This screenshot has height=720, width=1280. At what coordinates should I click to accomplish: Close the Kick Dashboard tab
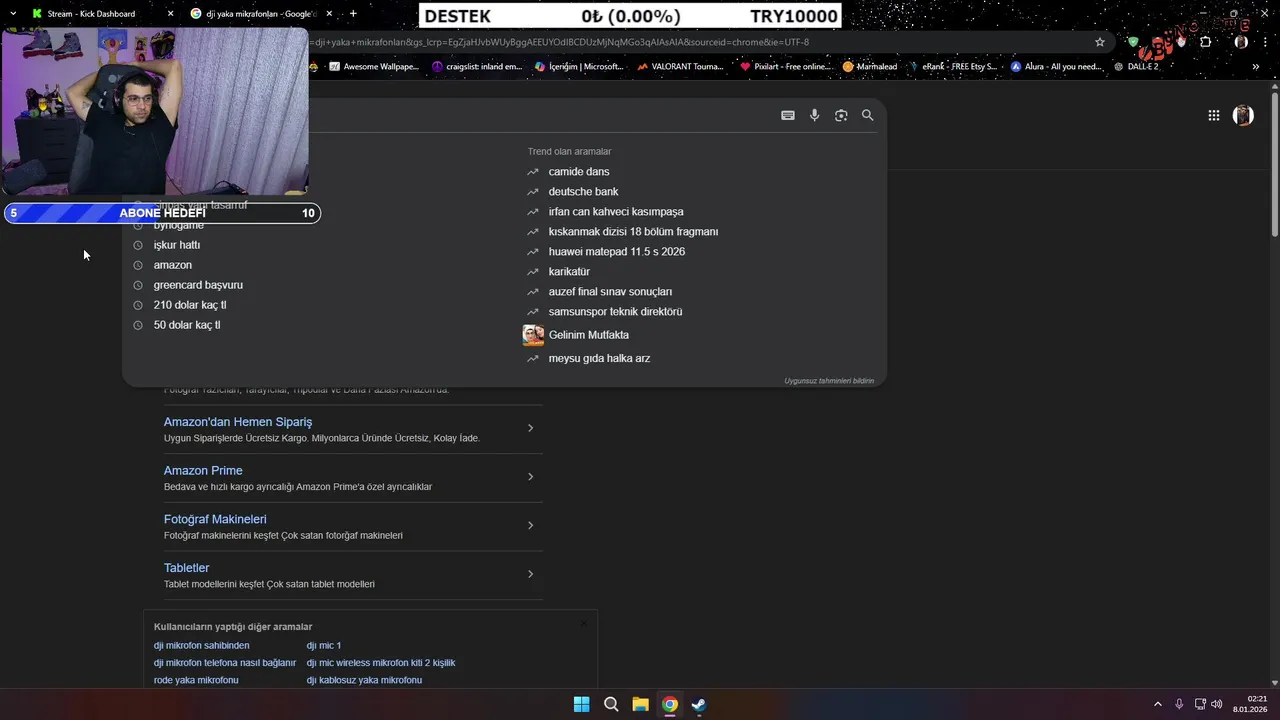(x=170, y=14)
